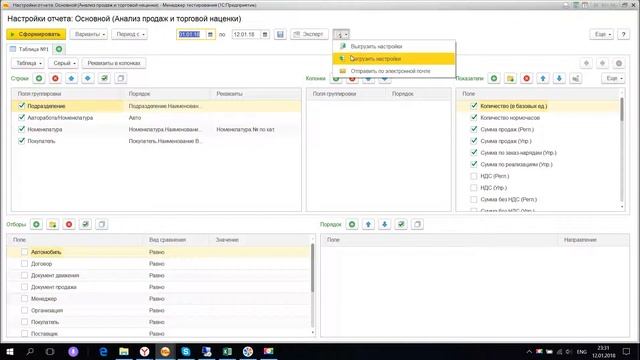
Task: Enable Договор filter checkbox
Action: 24,264
